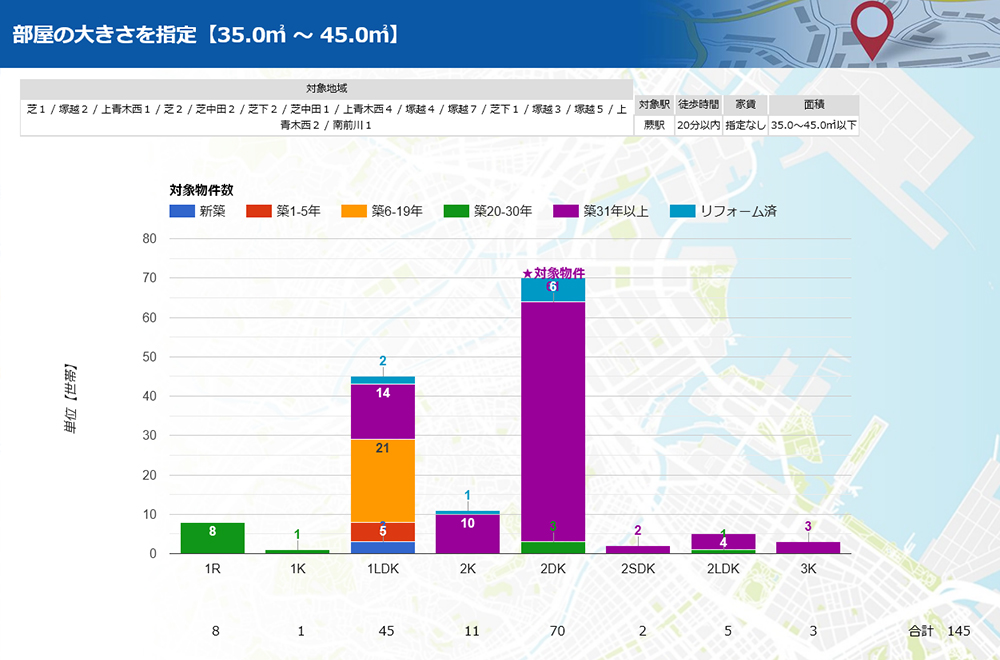Click the ★対象物件 marker label

coord(553,272)
